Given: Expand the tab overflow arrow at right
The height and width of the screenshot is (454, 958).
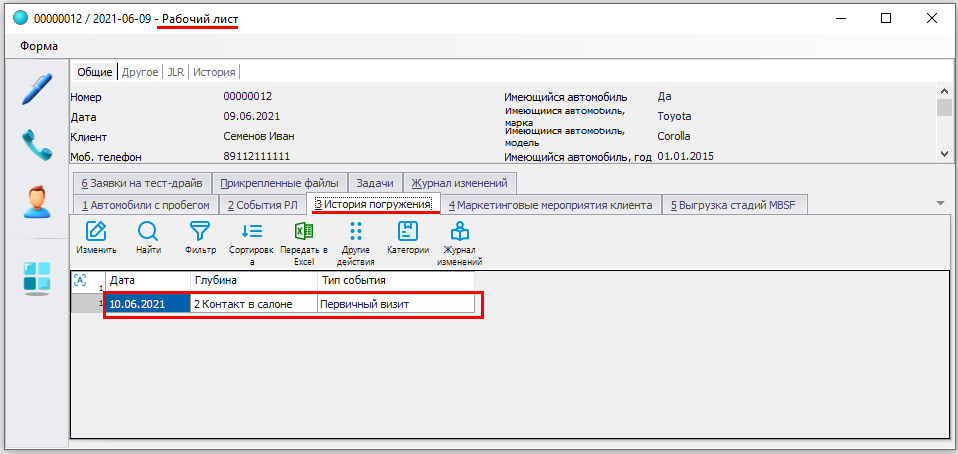Looking at the screenshot, I should point(939,203).
